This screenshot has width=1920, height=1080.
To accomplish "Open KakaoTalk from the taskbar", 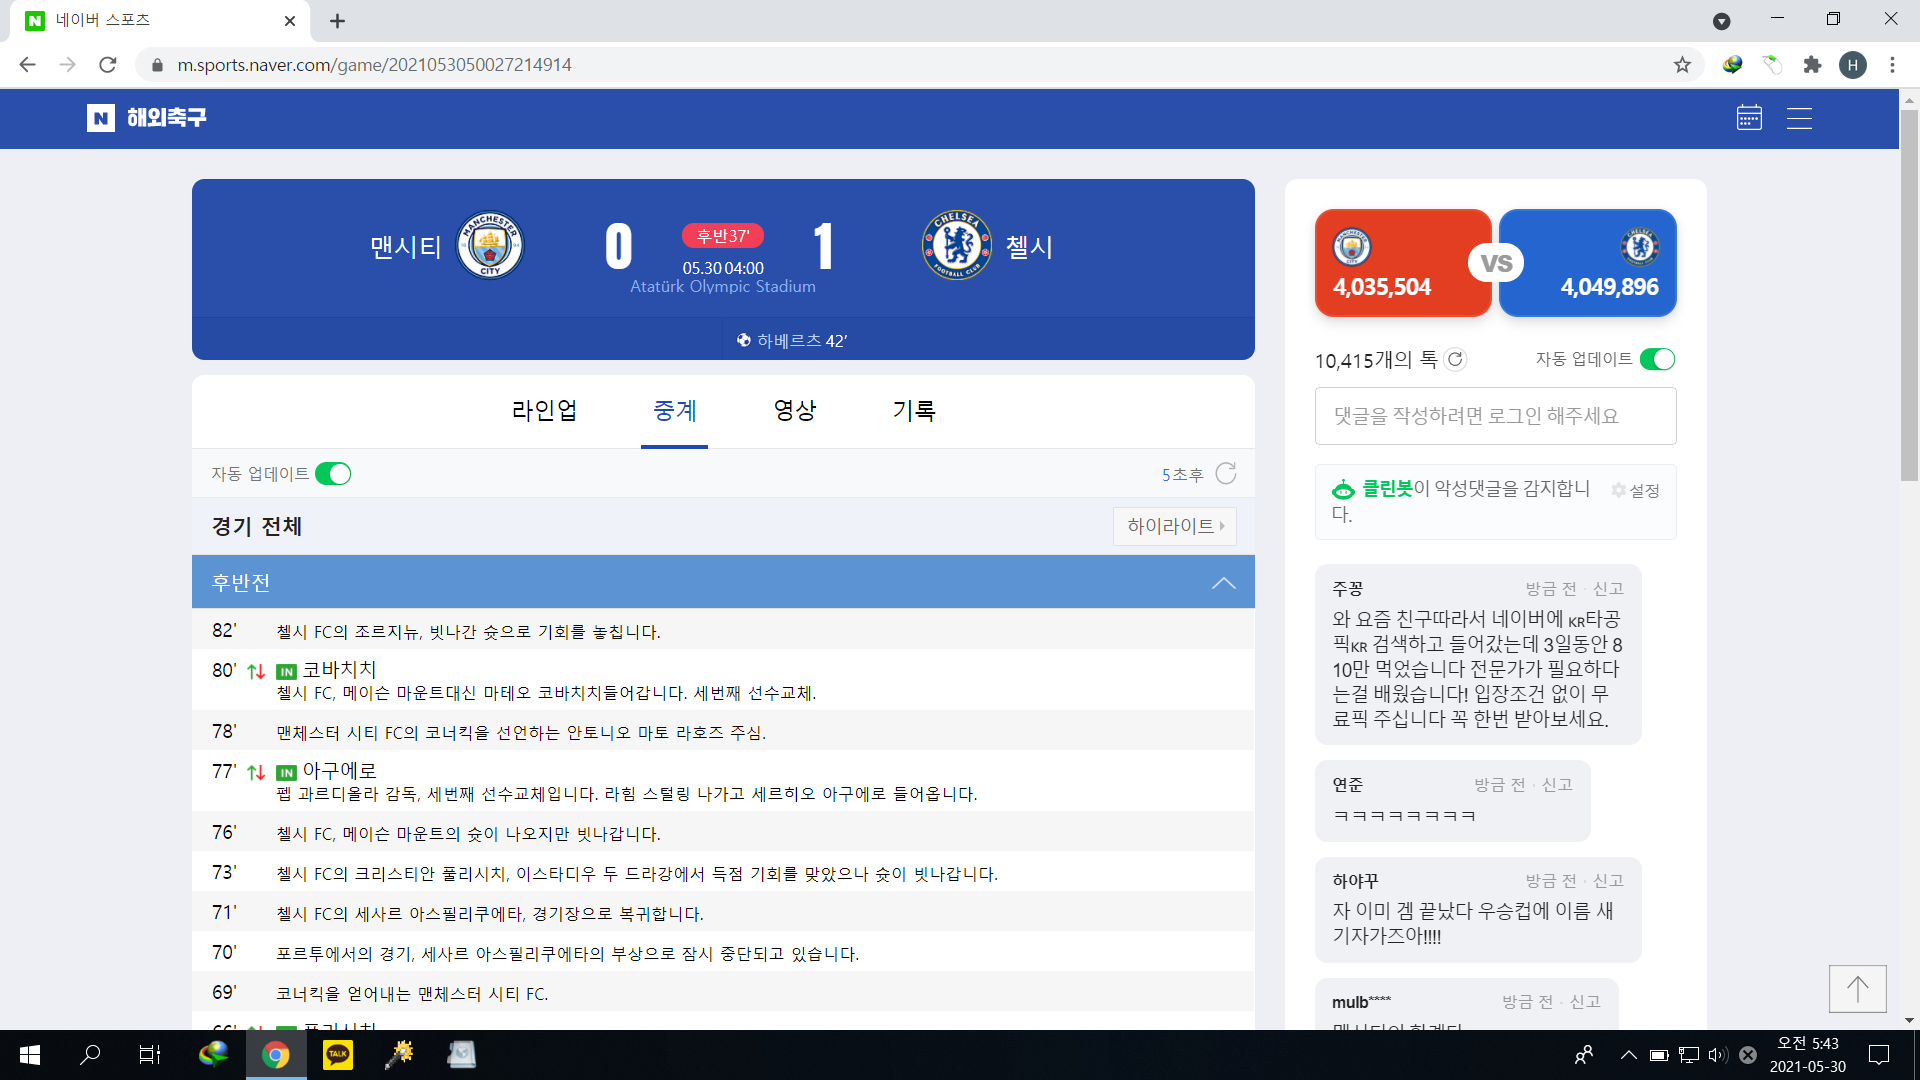I will [x=338, y=1054].
